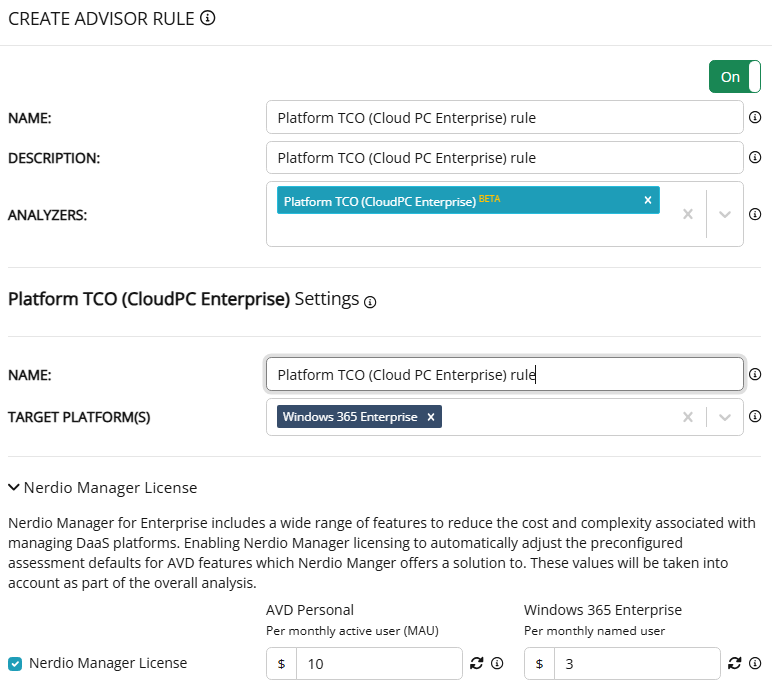This screenshot has width=772, height=684.
Task: Click the 'Per monthly named user' text
Action: [x=594, y=631]
